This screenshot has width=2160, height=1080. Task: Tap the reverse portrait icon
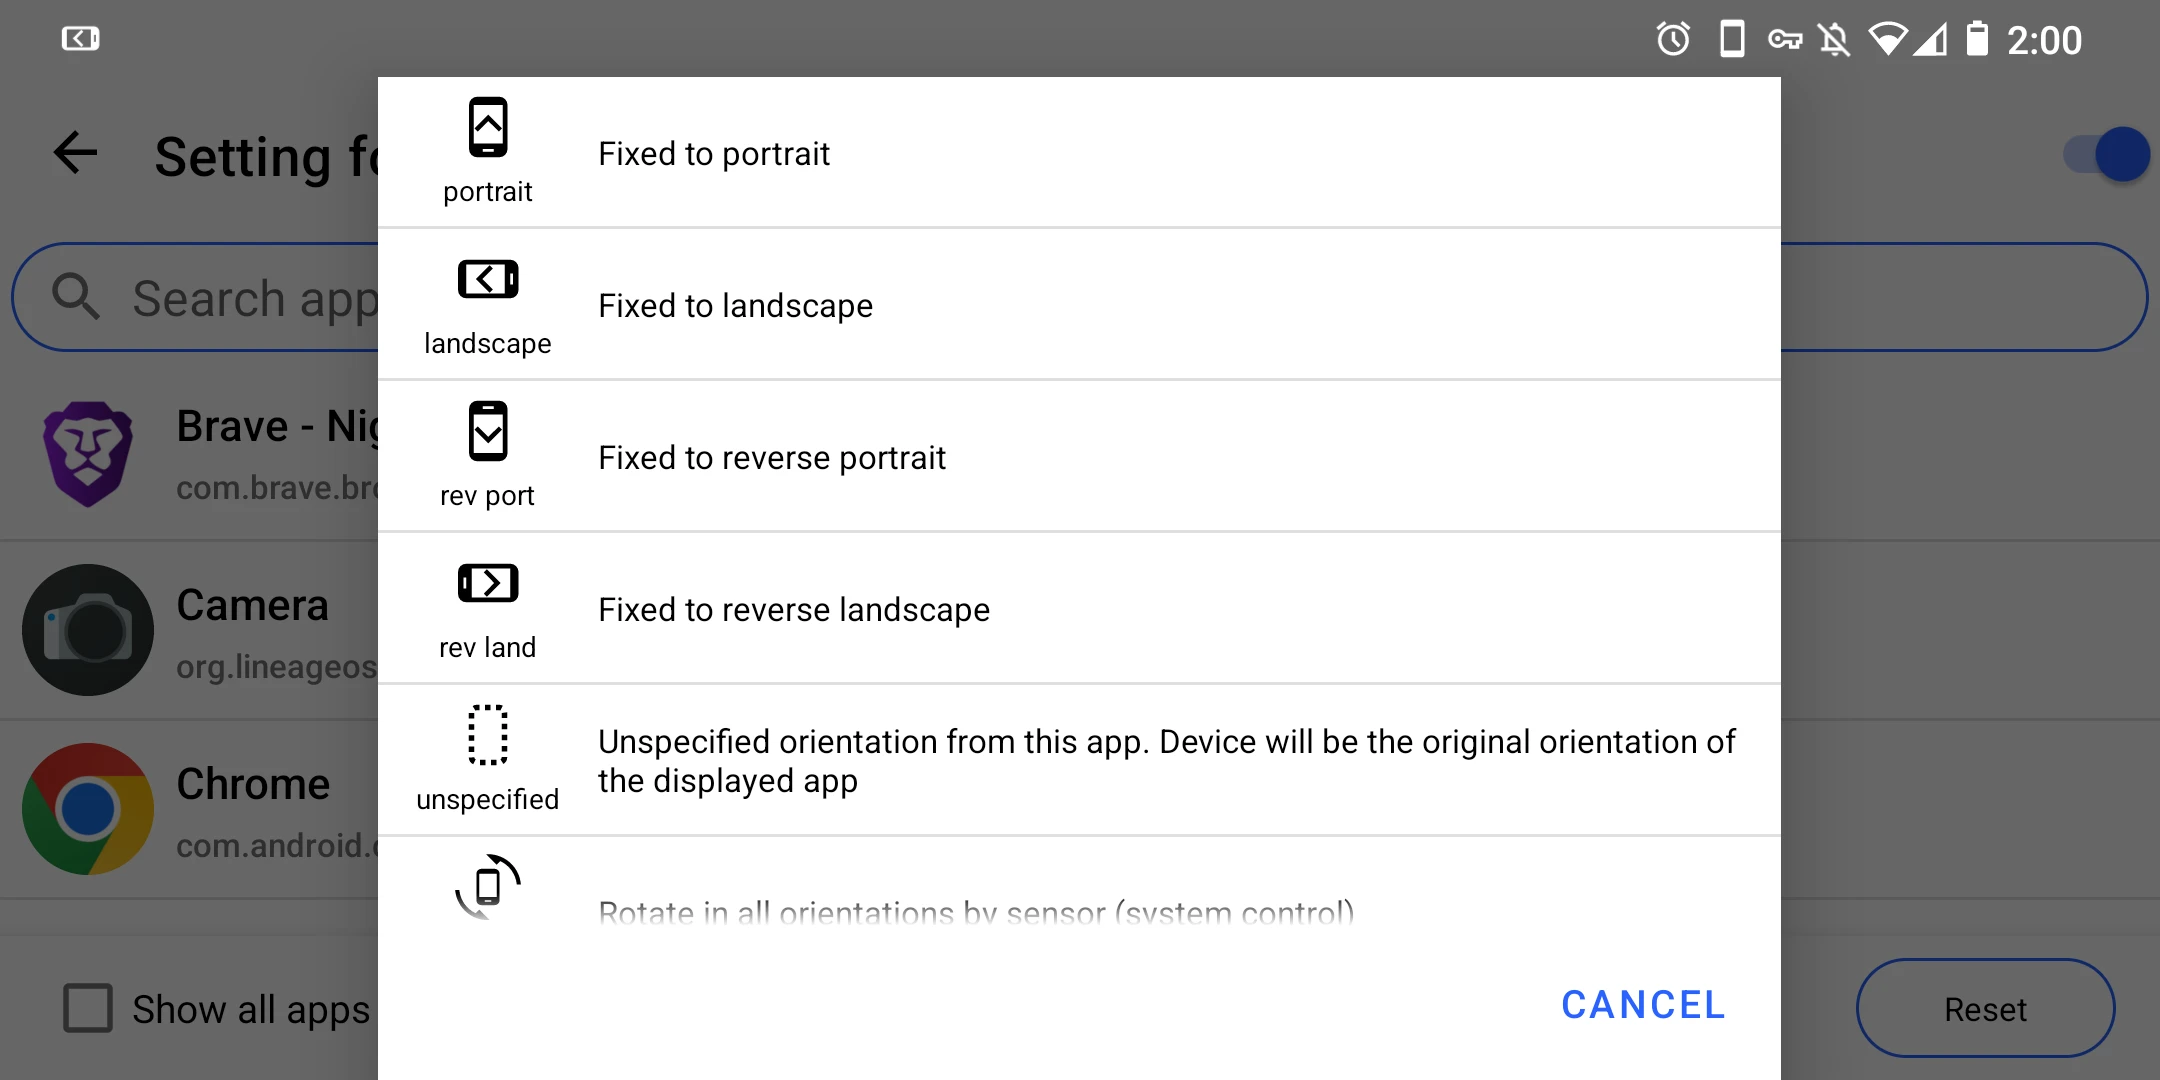pos(488,431)
